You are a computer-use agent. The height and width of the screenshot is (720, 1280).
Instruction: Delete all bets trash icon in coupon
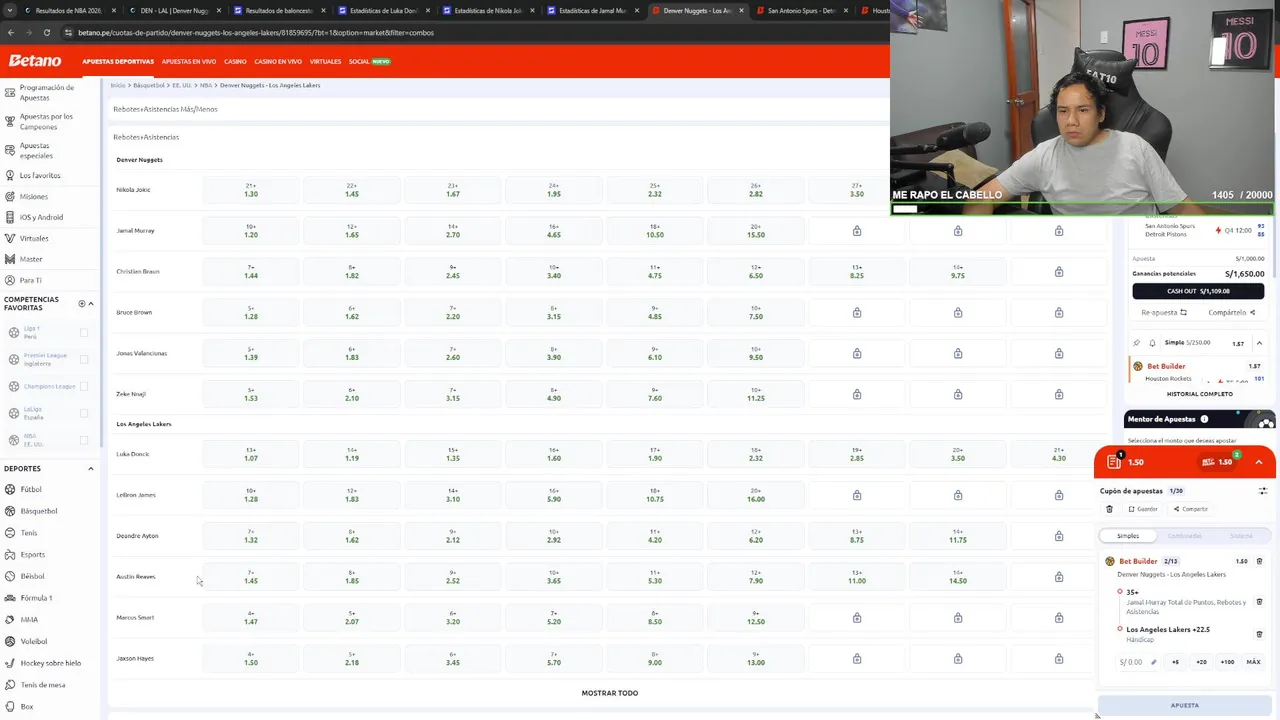pyautogui.click(x=1109, y=509)
